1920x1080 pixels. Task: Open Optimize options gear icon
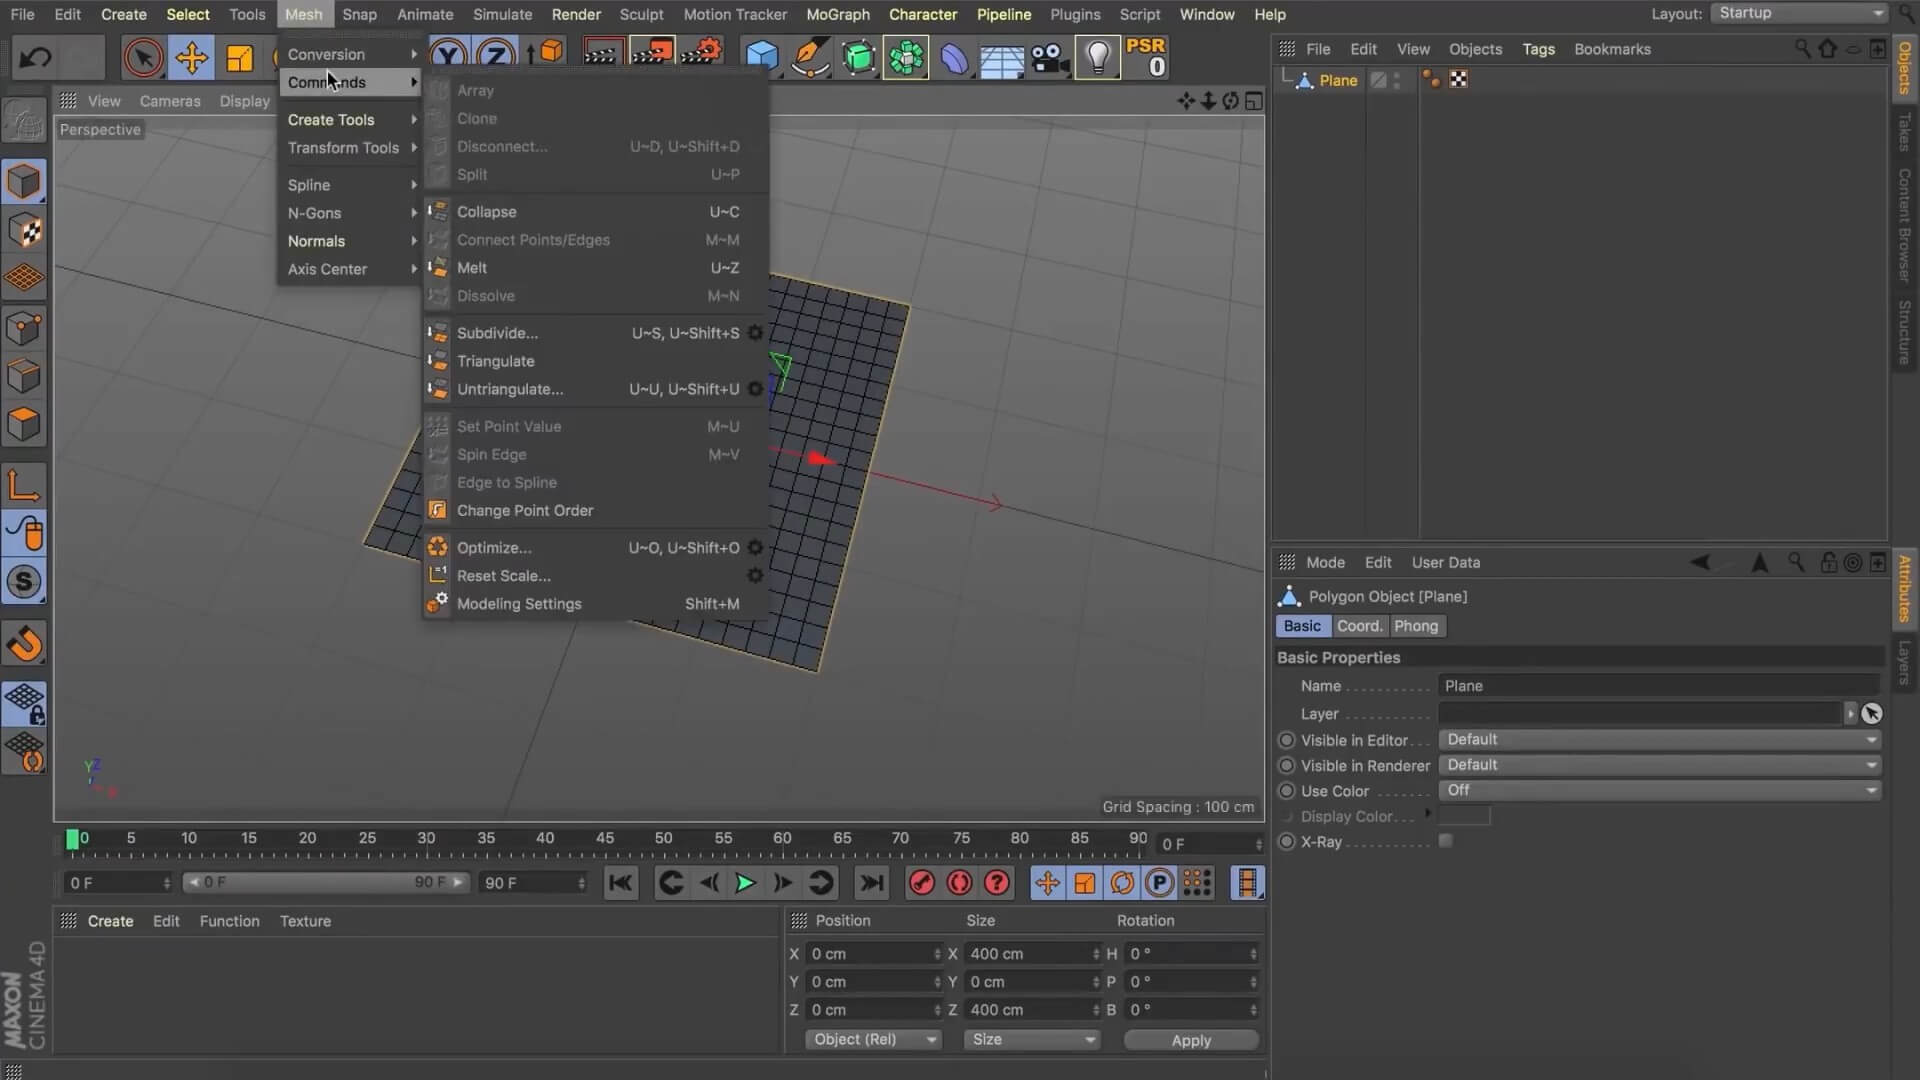(x=755, y=548)
